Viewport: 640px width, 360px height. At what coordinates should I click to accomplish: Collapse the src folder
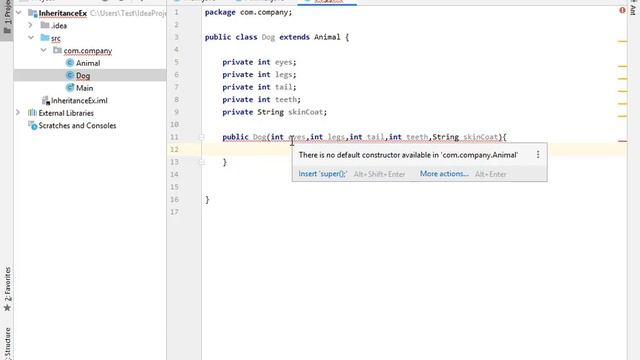(31, 38)
